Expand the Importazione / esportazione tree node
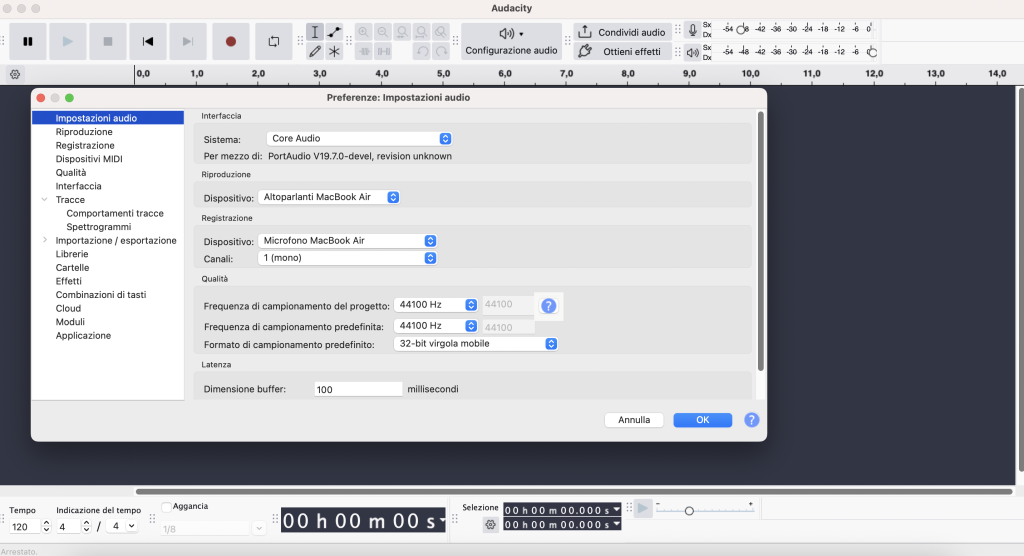Viewport: 1024px width, 556px height. point(44,240)
